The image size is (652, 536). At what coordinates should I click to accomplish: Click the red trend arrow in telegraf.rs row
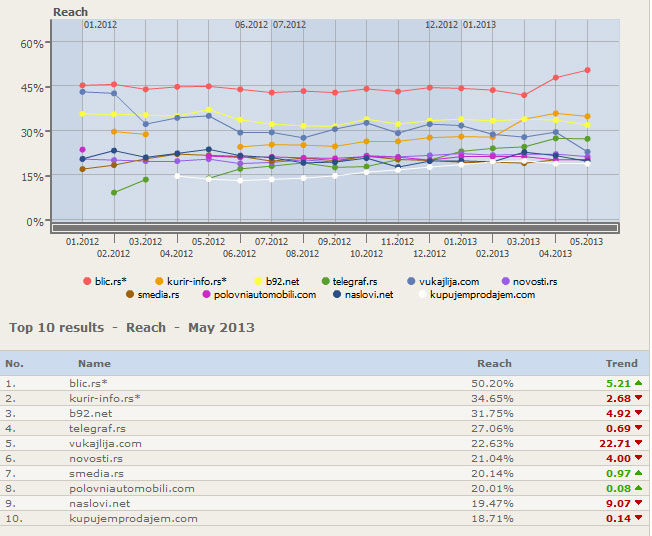(638, 428)
